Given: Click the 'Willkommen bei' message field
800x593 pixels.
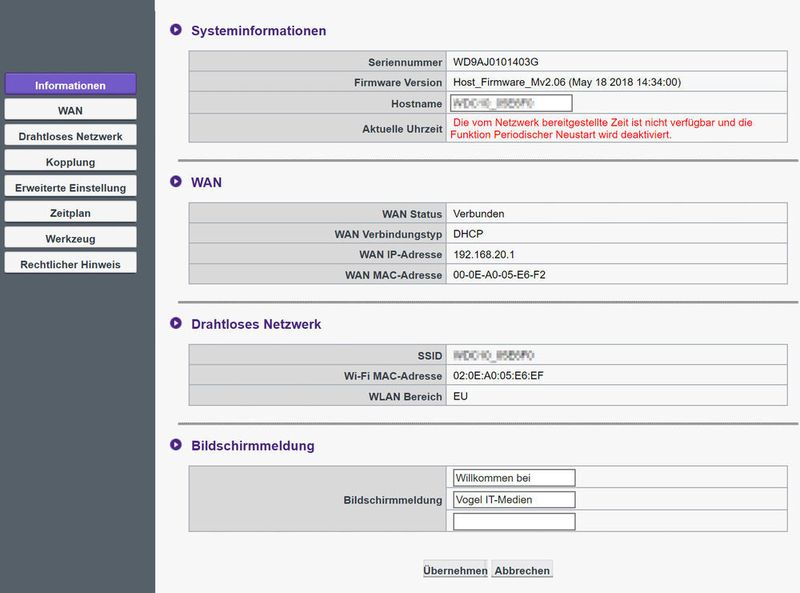Looking at the screenshot, I should coord(514,478).
